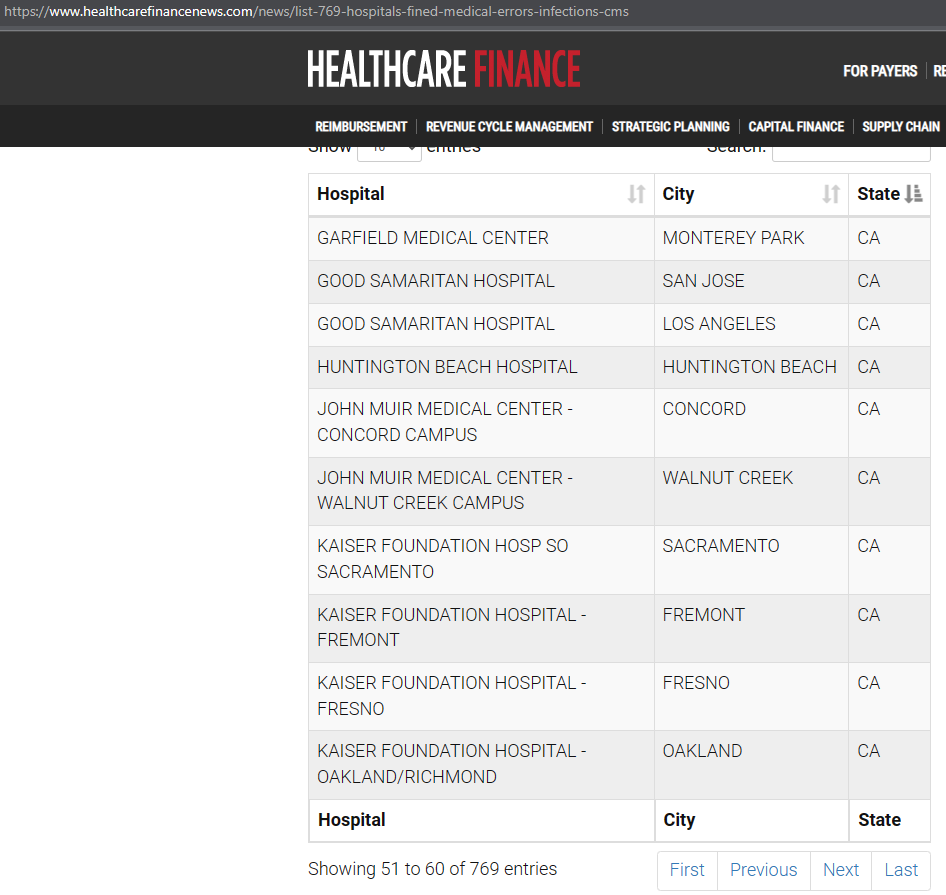Screen dimensions: 946x895
Task: Jump to Last page of results
Action: pos(901,870)
